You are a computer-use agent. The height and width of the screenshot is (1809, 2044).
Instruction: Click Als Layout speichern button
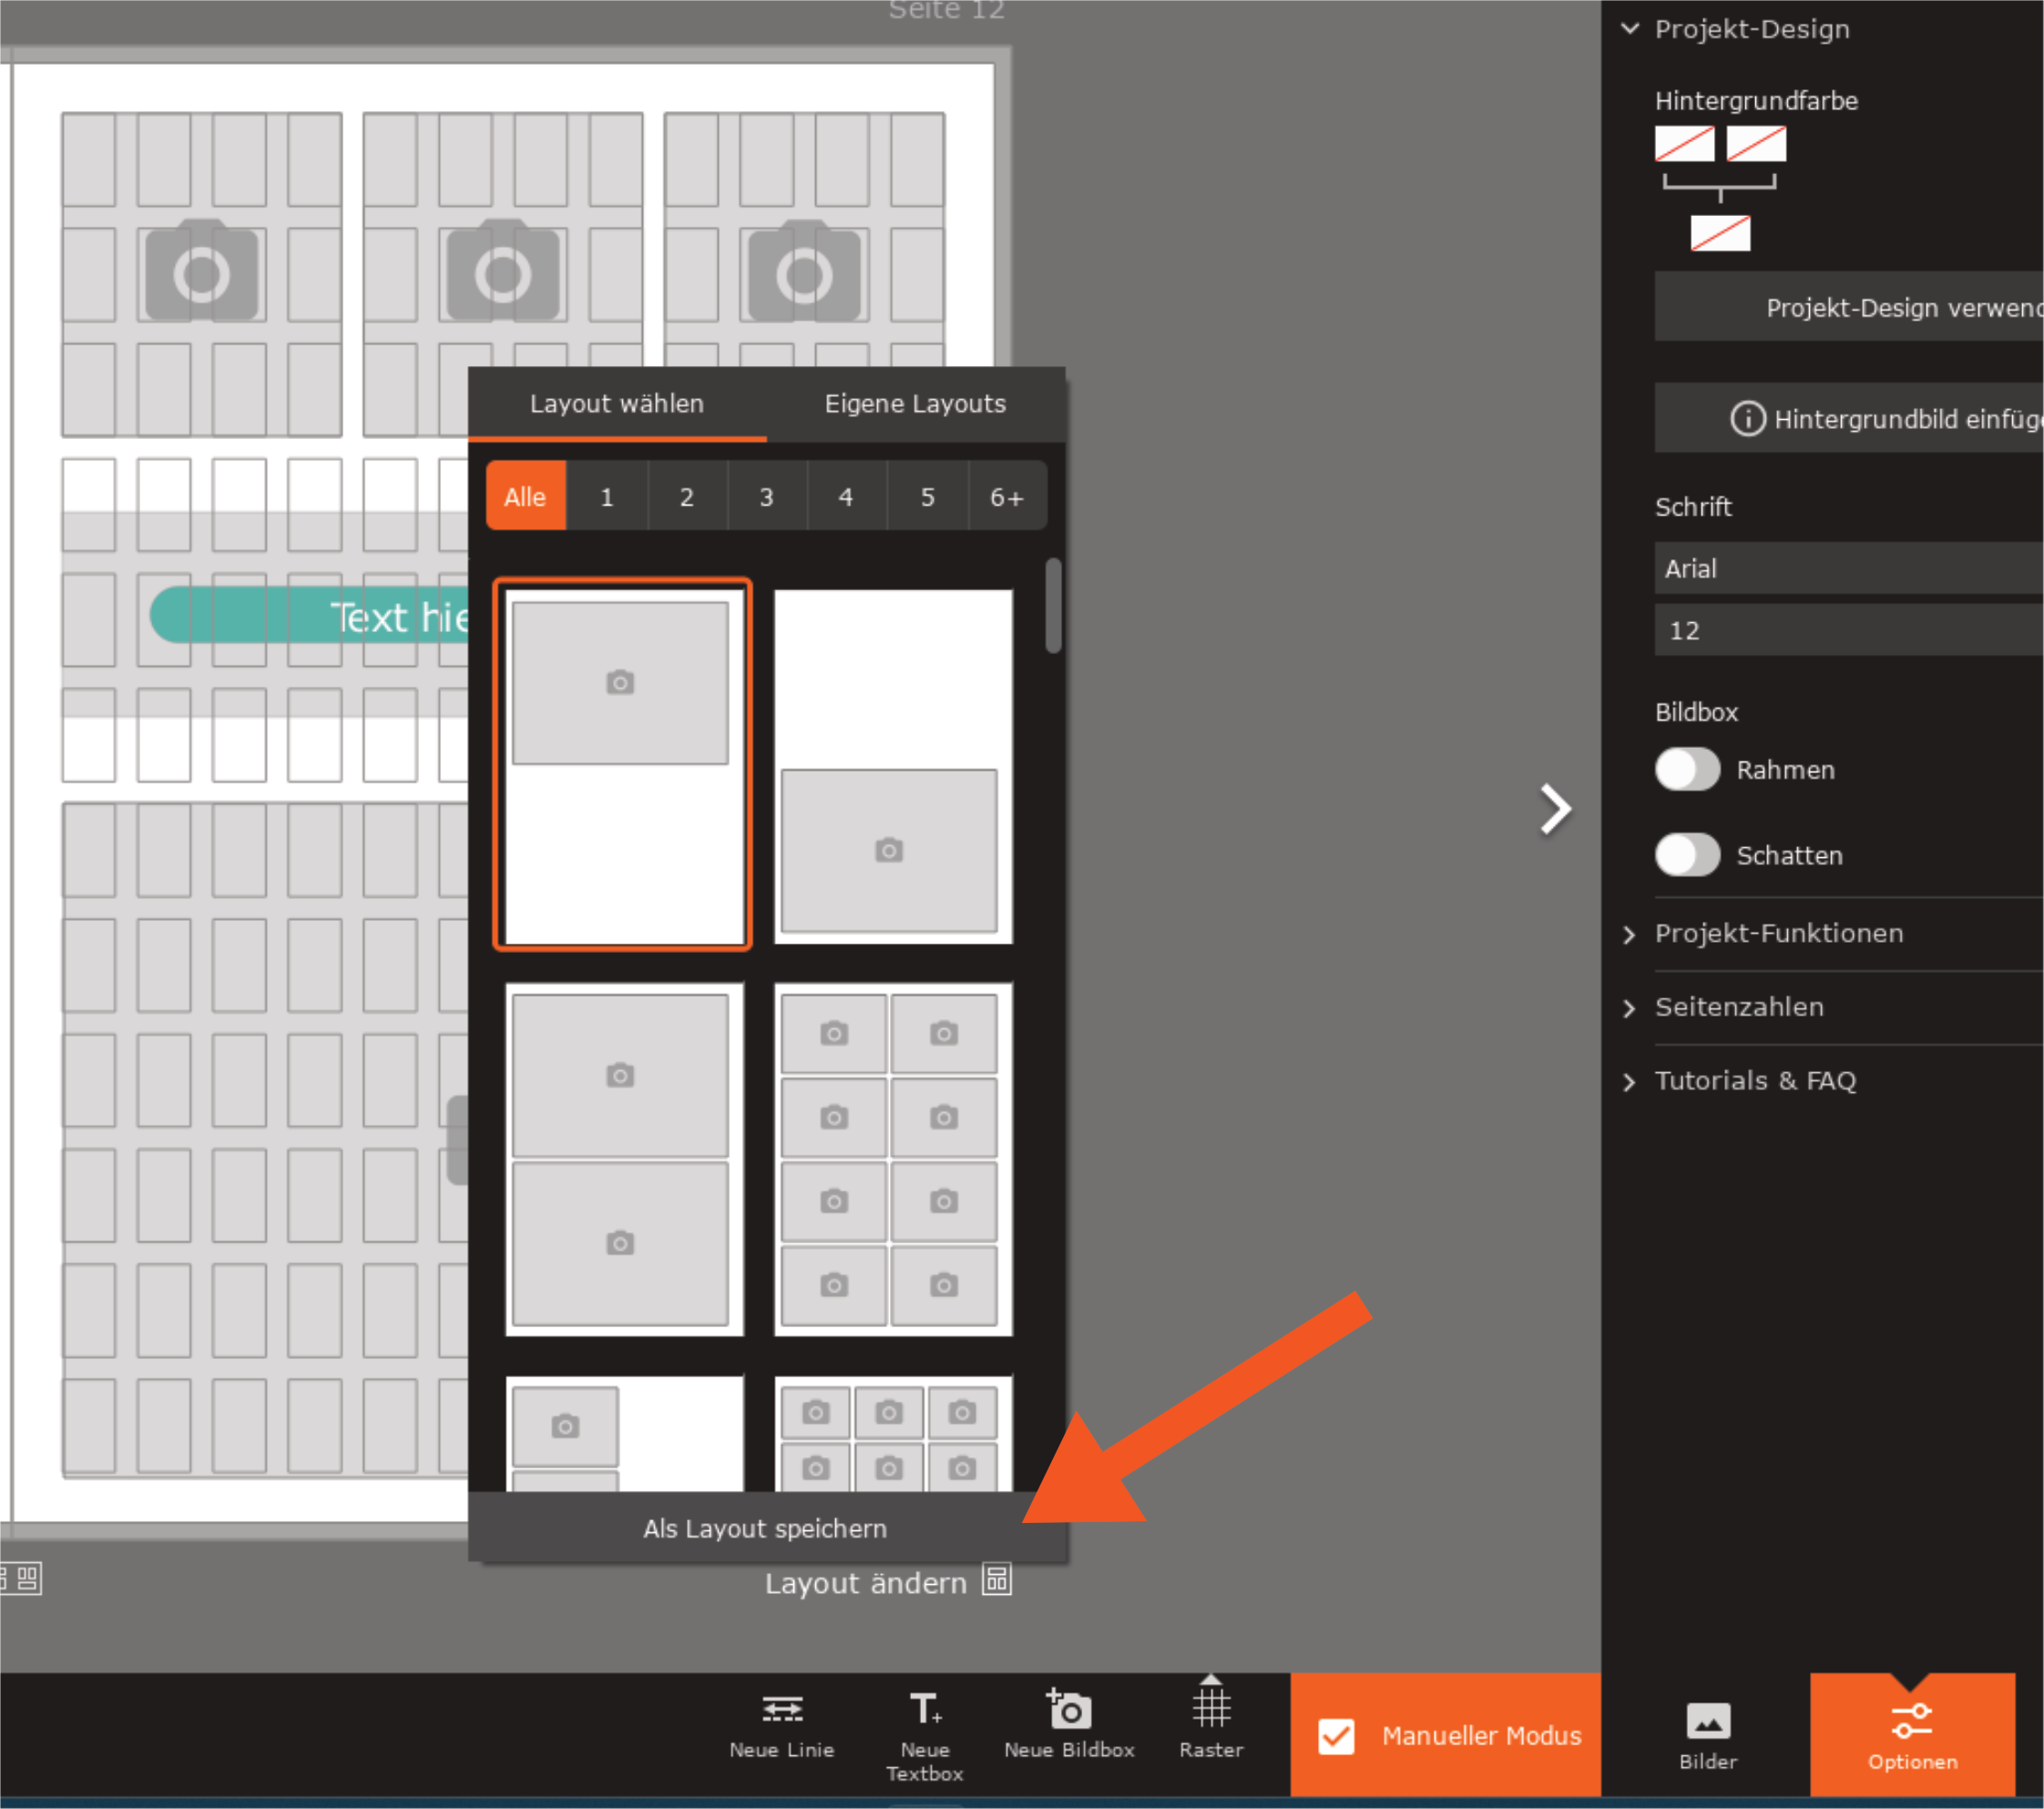[x=765, y=1528]
